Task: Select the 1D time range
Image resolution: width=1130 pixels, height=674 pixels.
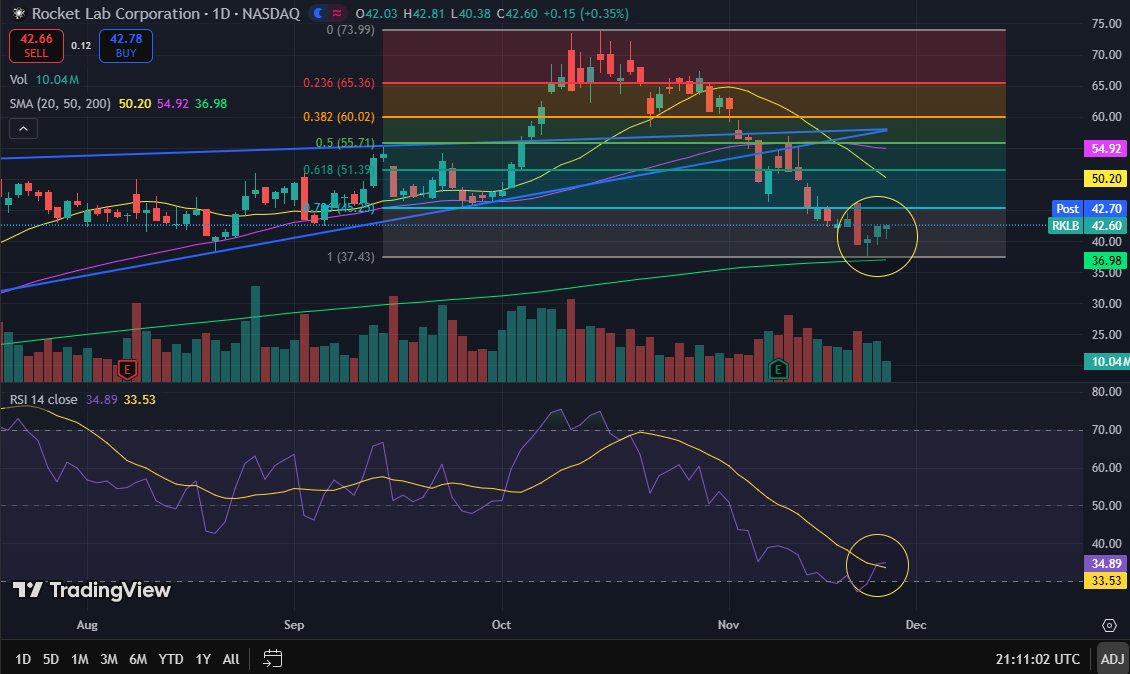Action: click(x=23, y=659)
